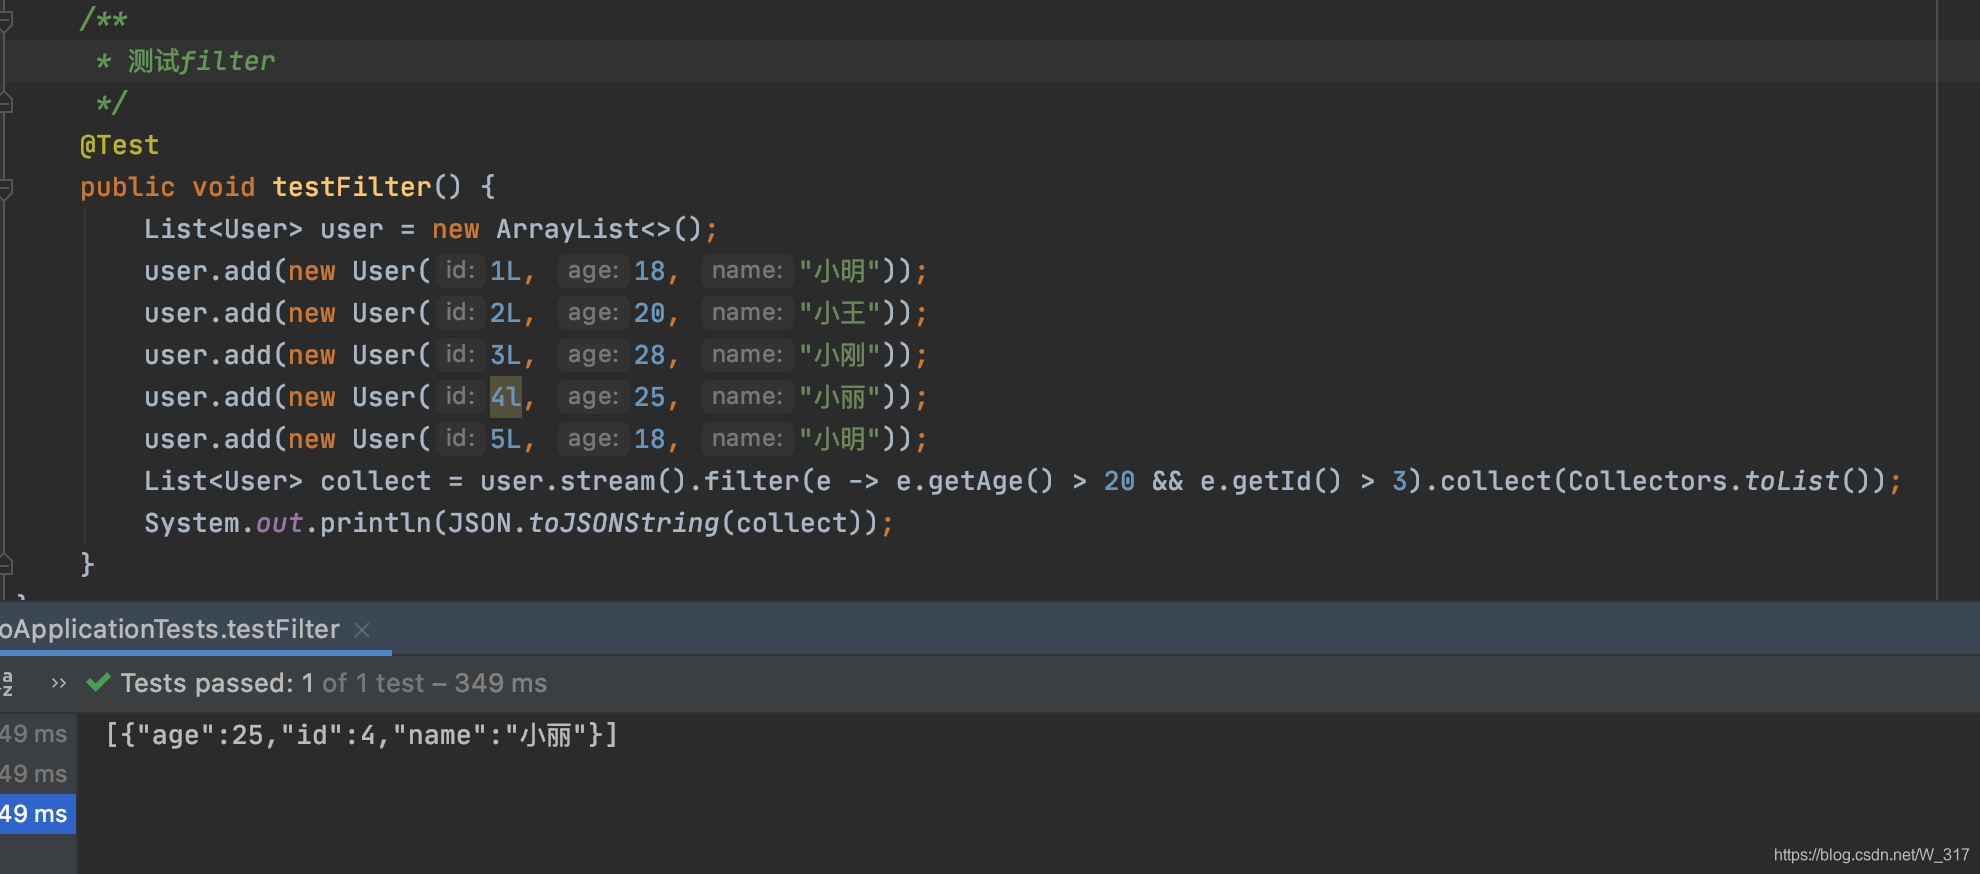Click the id value 5L

(x=505, y=439)
